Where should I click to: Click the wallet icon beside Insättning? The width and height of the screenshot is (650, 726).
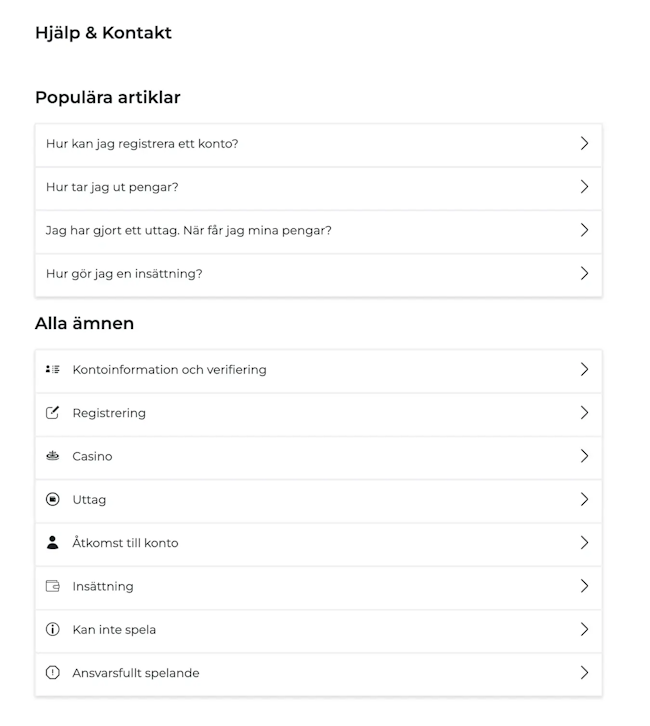tap(53, 586)
